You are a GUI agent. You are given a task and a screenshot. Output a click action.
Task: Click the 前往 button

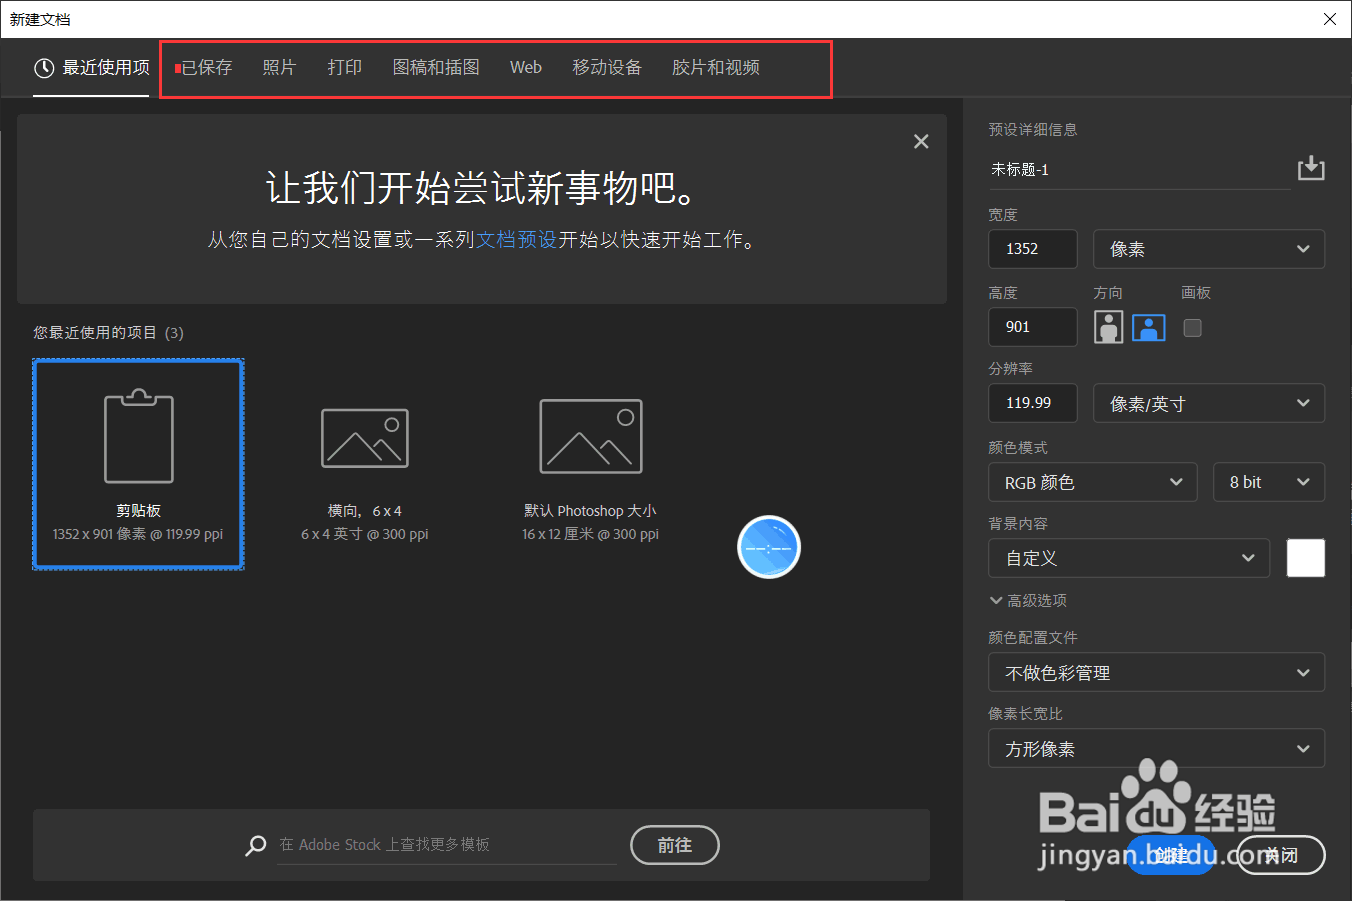[674, 845]
